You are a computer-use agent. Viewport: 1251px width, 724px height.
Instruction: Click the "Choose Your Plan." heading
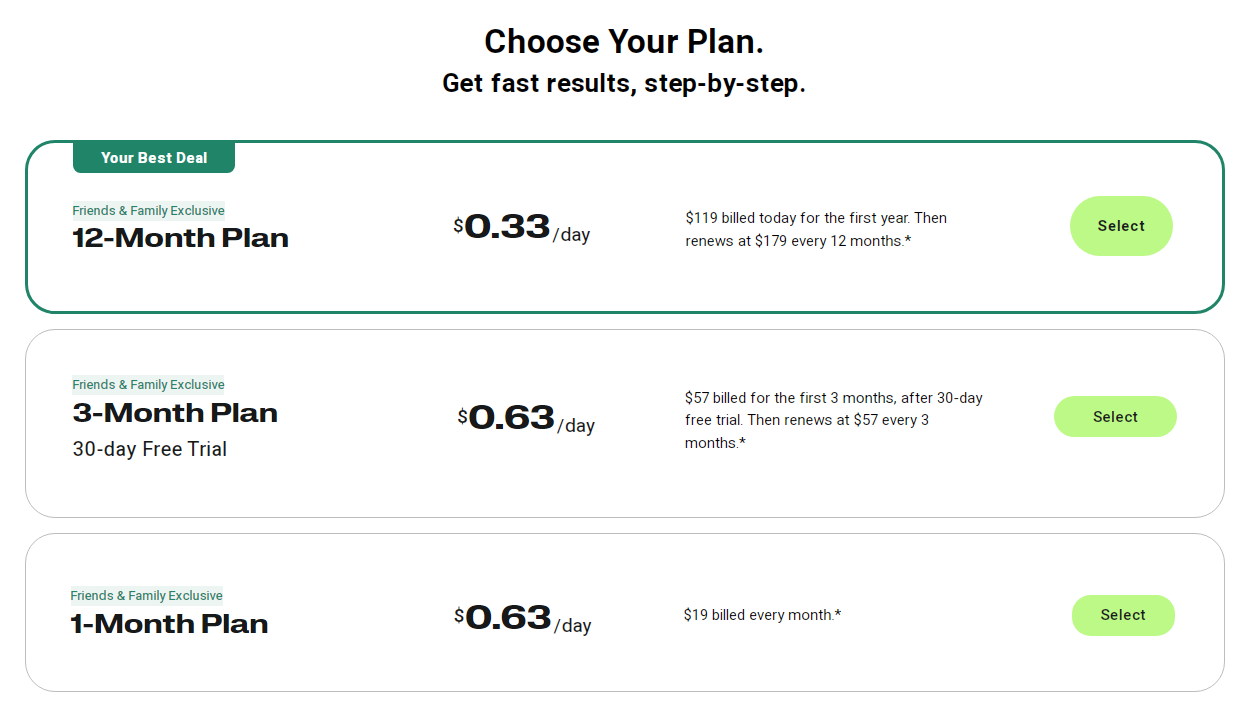624,42
